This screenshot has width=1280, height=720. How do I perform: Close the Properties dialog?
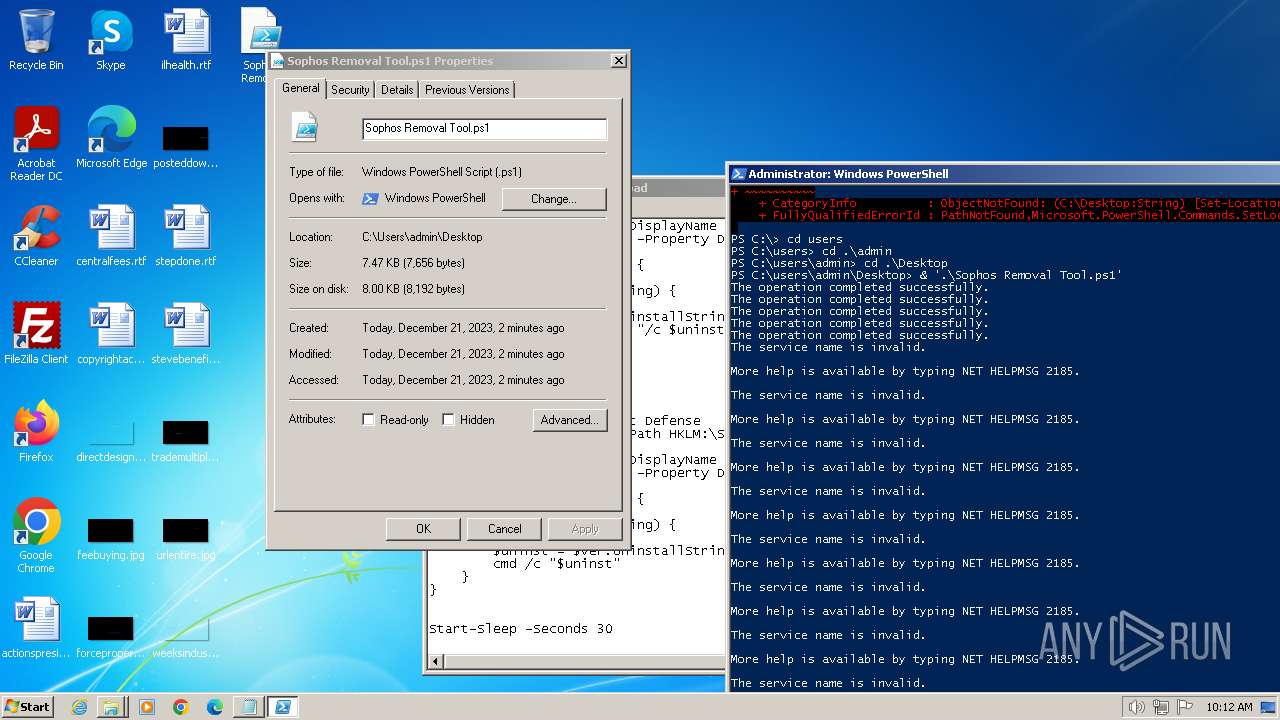coord(619,61)
